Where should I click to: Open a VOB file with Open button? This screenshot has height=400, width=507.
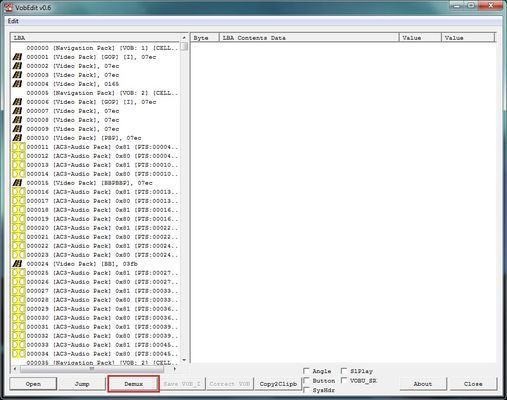pyautogui.click(x=33, y=384)
